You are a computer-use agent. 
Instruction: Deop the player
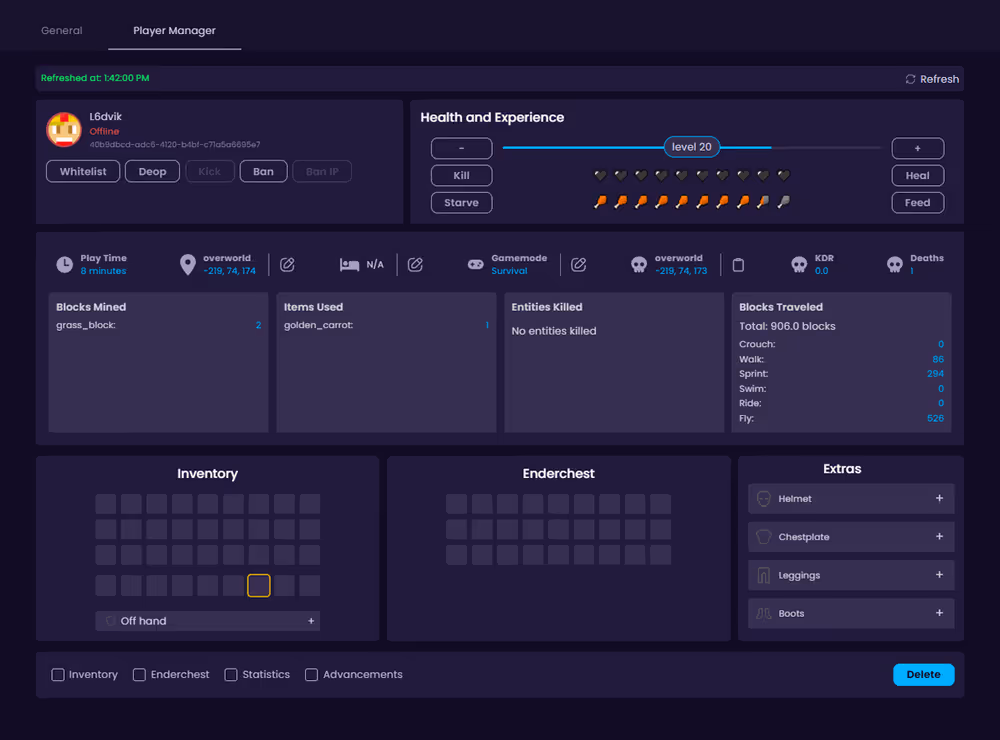click(x=152, y=172)
